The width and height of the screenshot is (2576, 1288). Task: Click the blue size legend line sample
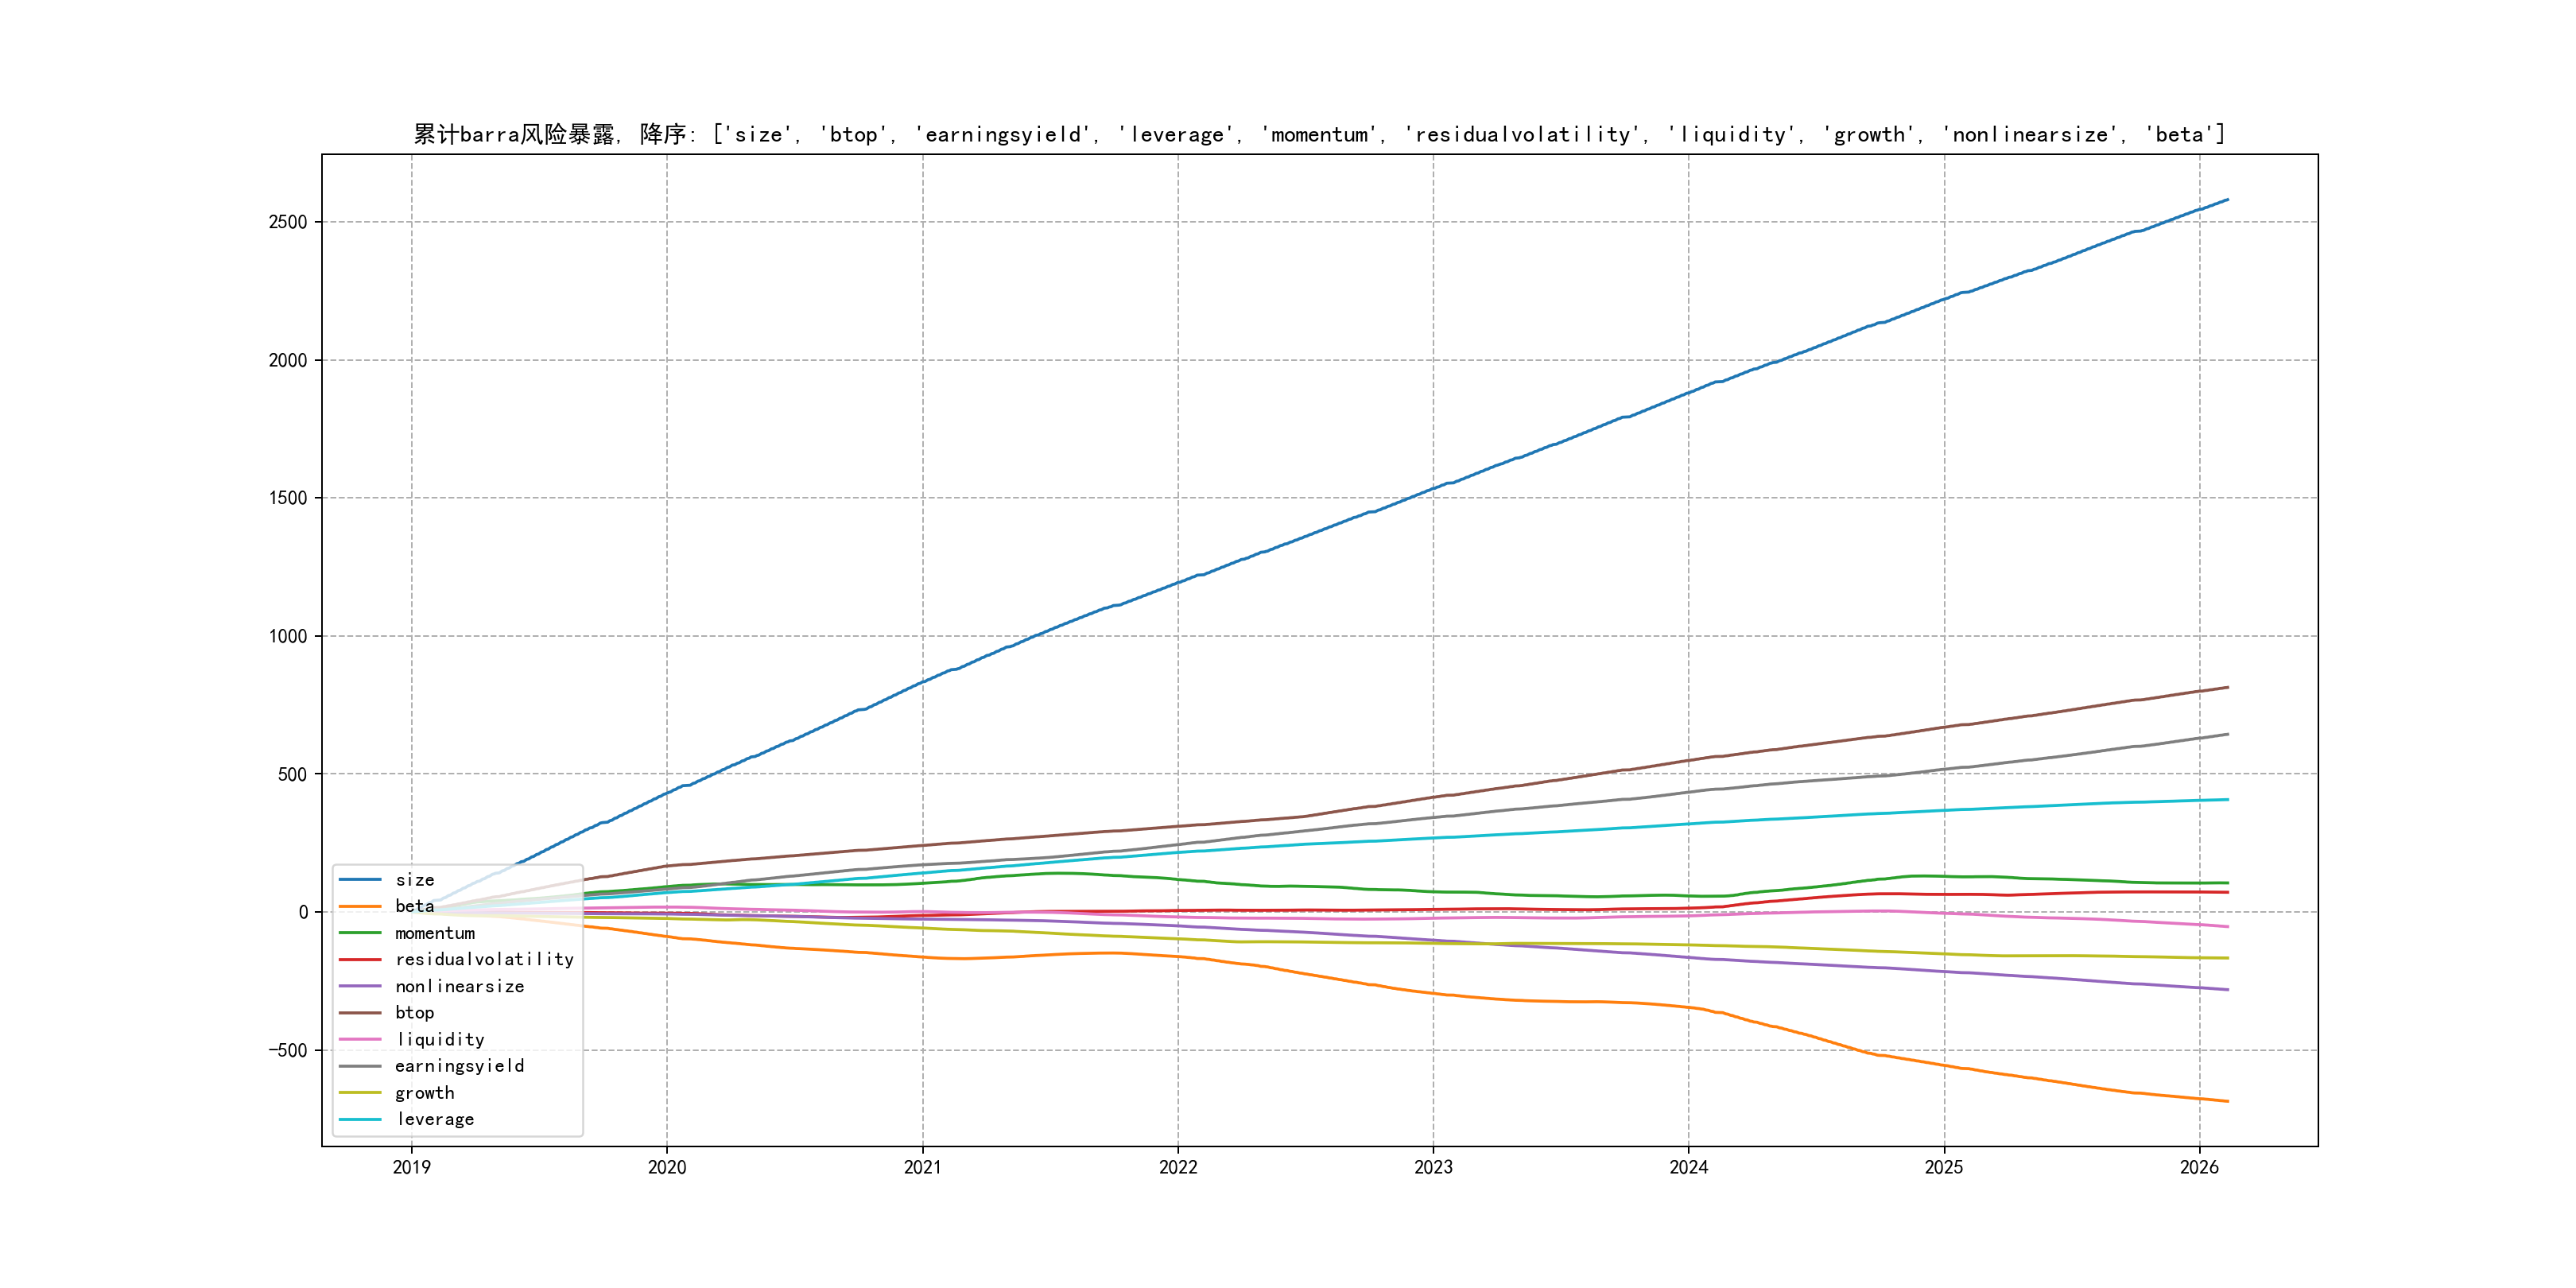pos(360,880)
